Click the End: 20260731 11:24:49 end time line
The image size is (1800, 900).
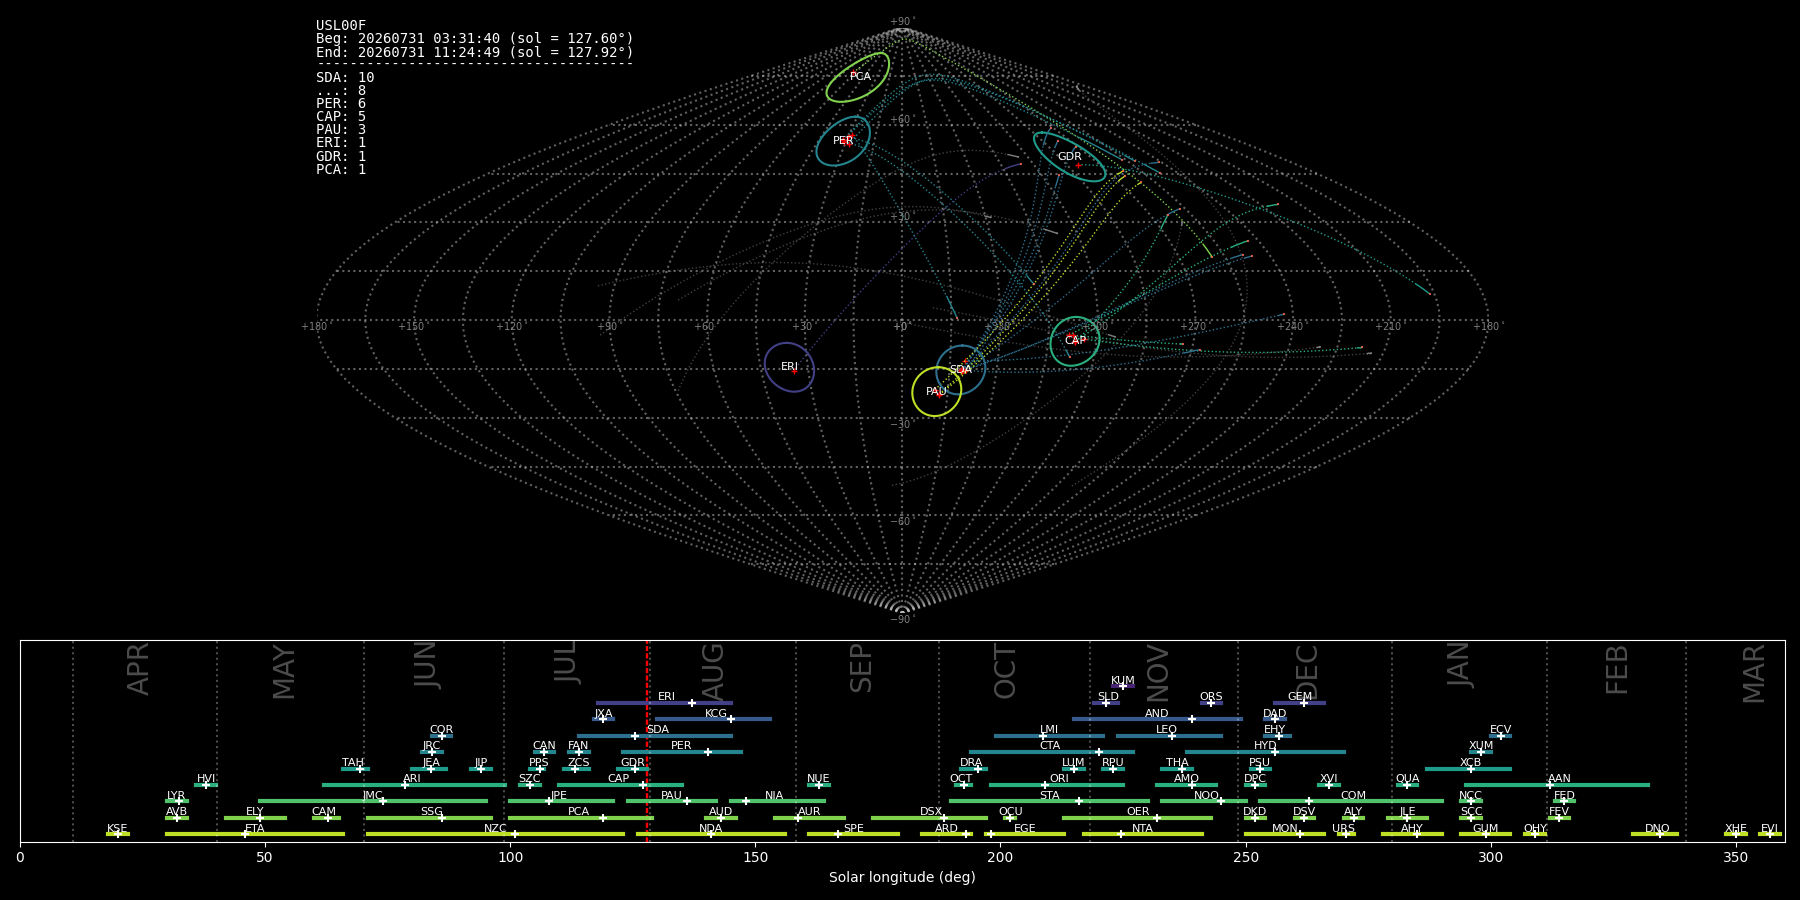pos(475,52)
